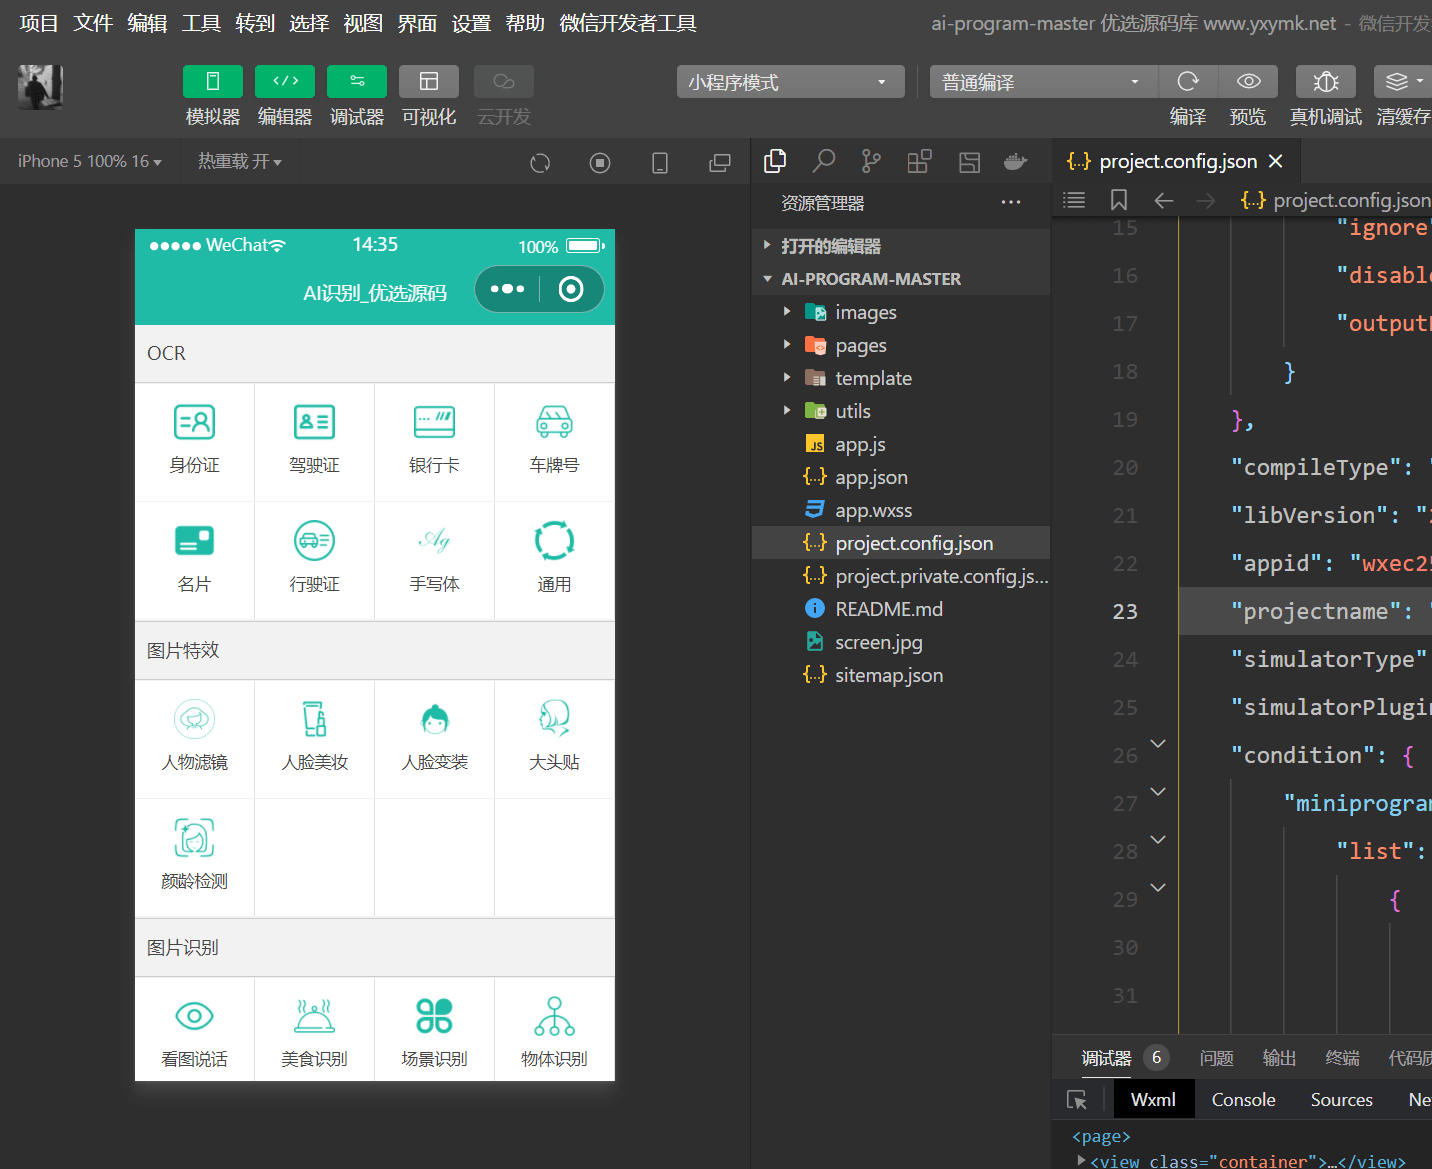Open the 普通编译 compile mode dropdown
Viewport: 1432px width, 1169px height.
pos(1044,82)
